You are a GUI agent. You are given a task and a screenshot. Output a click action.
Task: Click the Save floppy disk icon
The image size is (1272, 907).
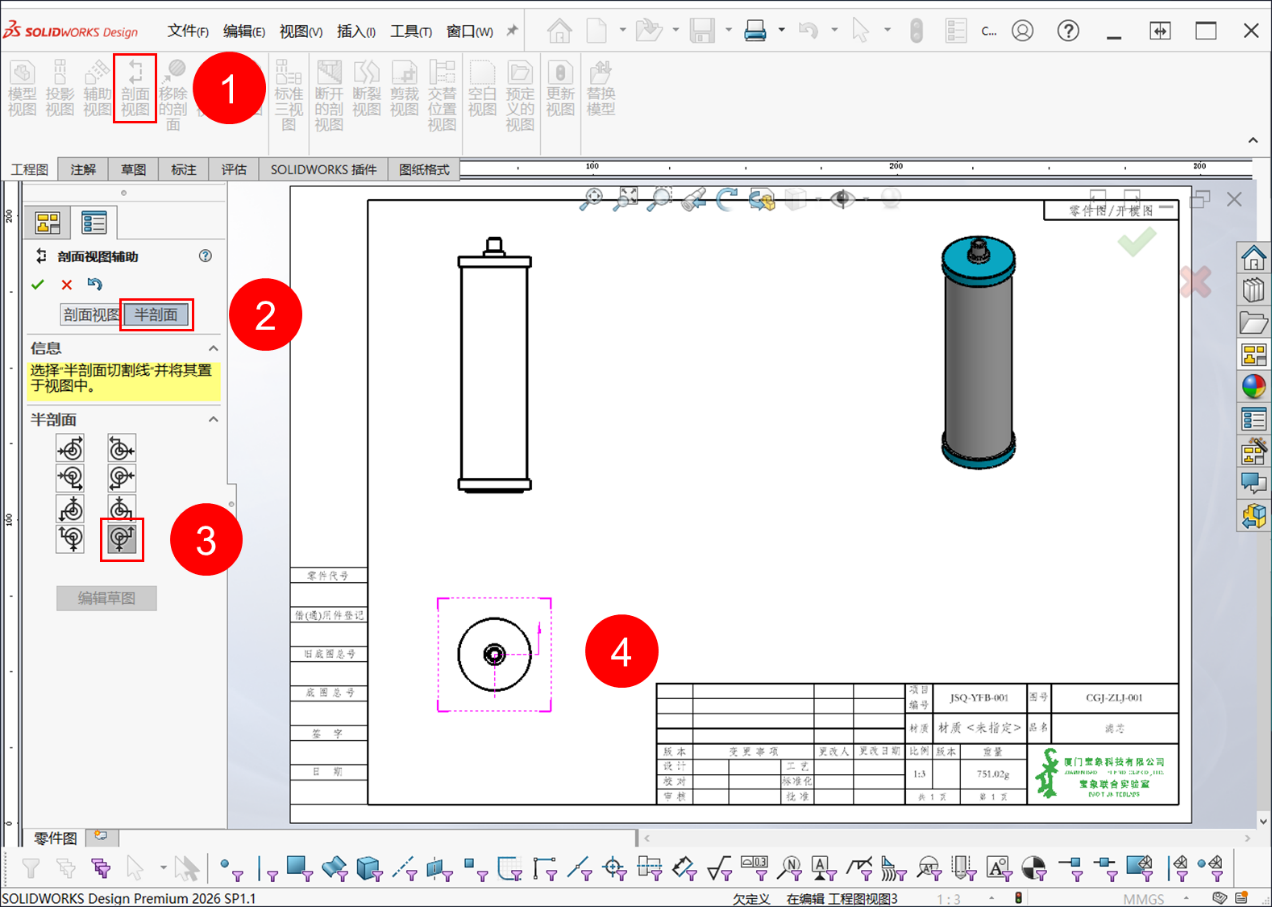(702, 31)
